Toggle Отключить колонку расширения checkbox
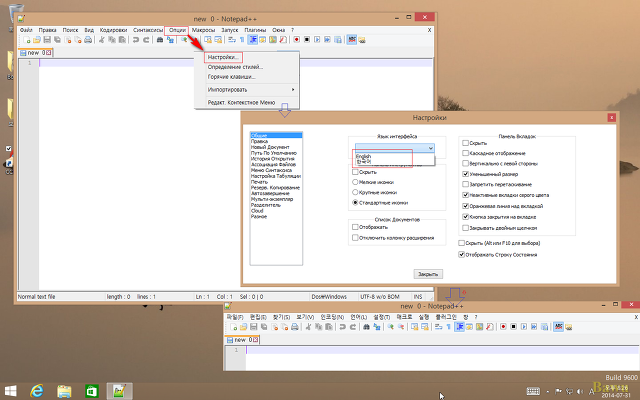 tap(355, 238)
